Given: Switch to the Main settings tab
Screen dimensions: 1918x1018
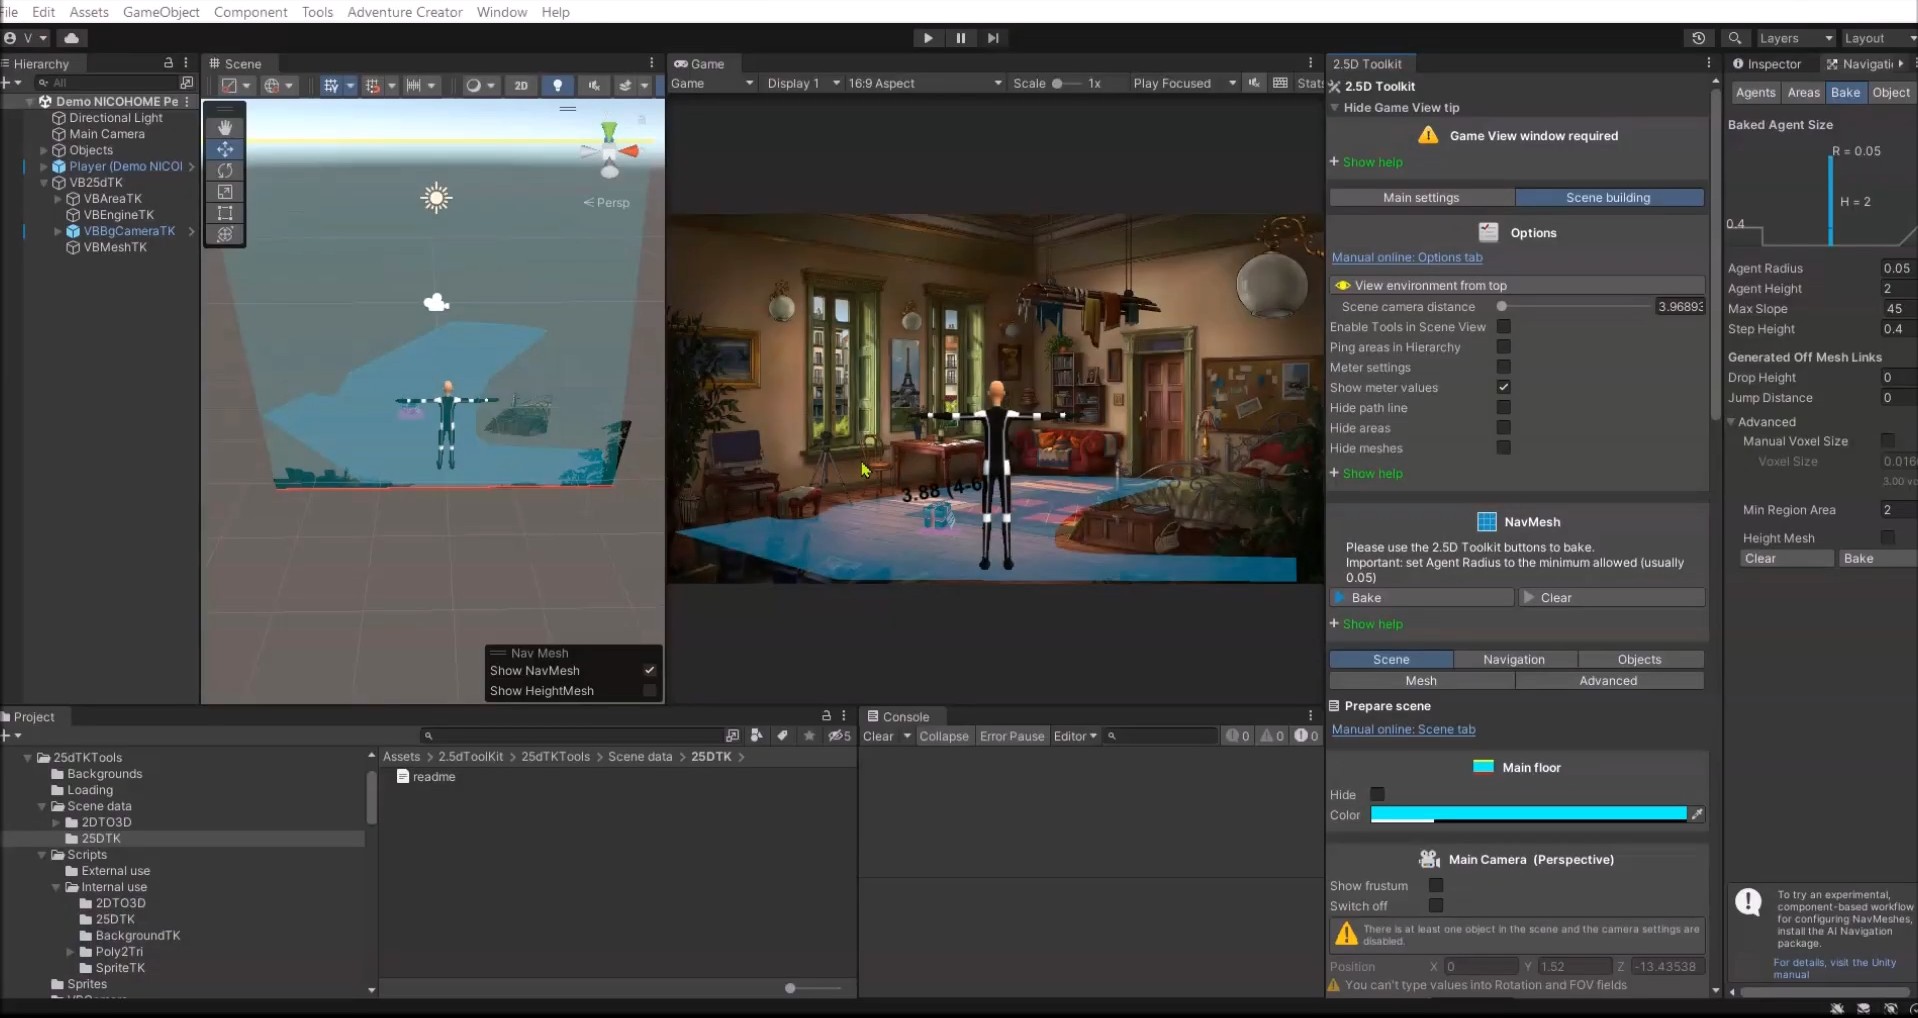Looking at the screenshot, I should tap(1420, 198).
